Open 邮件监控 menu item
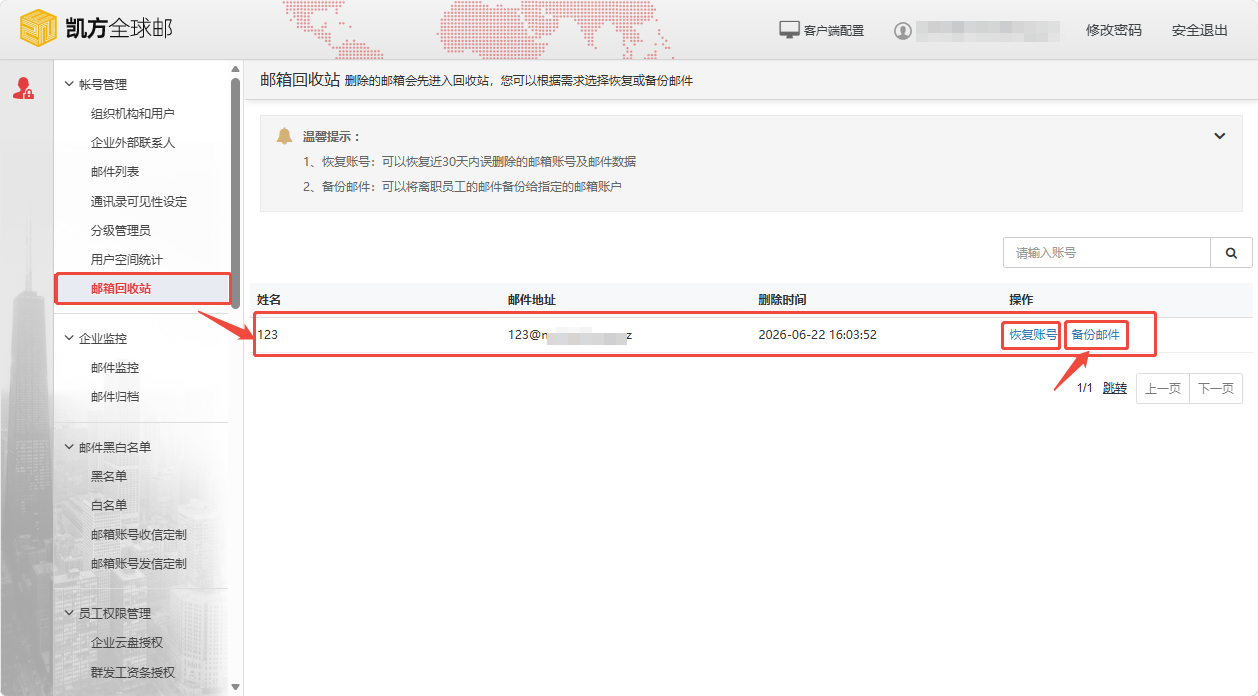 click(115, 368)
